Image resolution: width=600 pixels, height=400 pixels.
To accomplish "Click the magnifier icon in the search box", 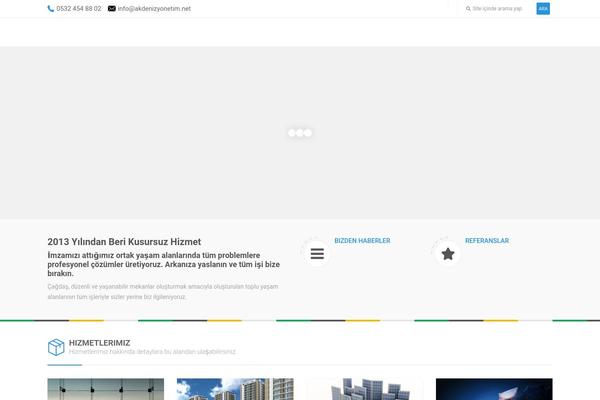I will (x=468, y=8).
